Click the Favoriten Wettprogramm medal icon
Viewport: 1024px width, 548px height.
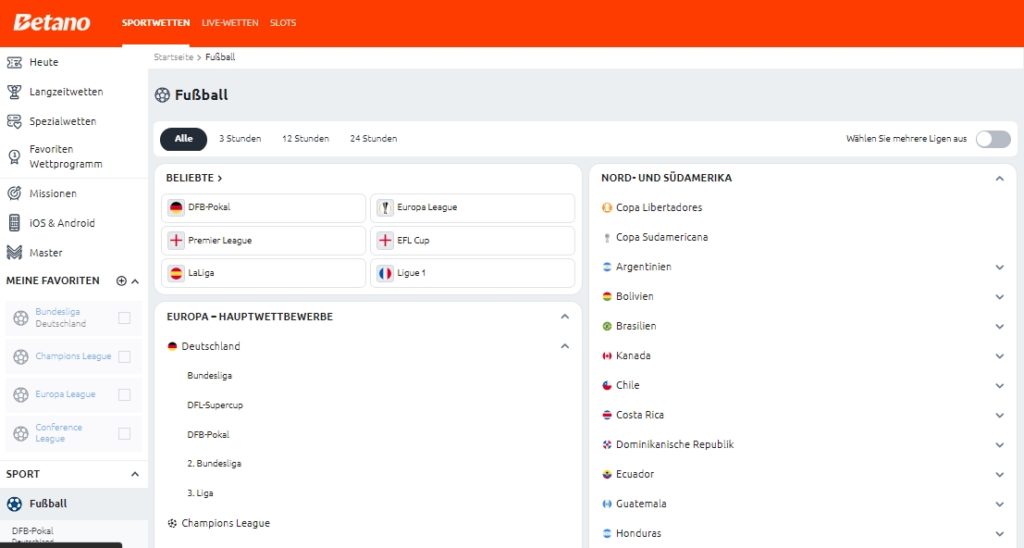(14, 157)
